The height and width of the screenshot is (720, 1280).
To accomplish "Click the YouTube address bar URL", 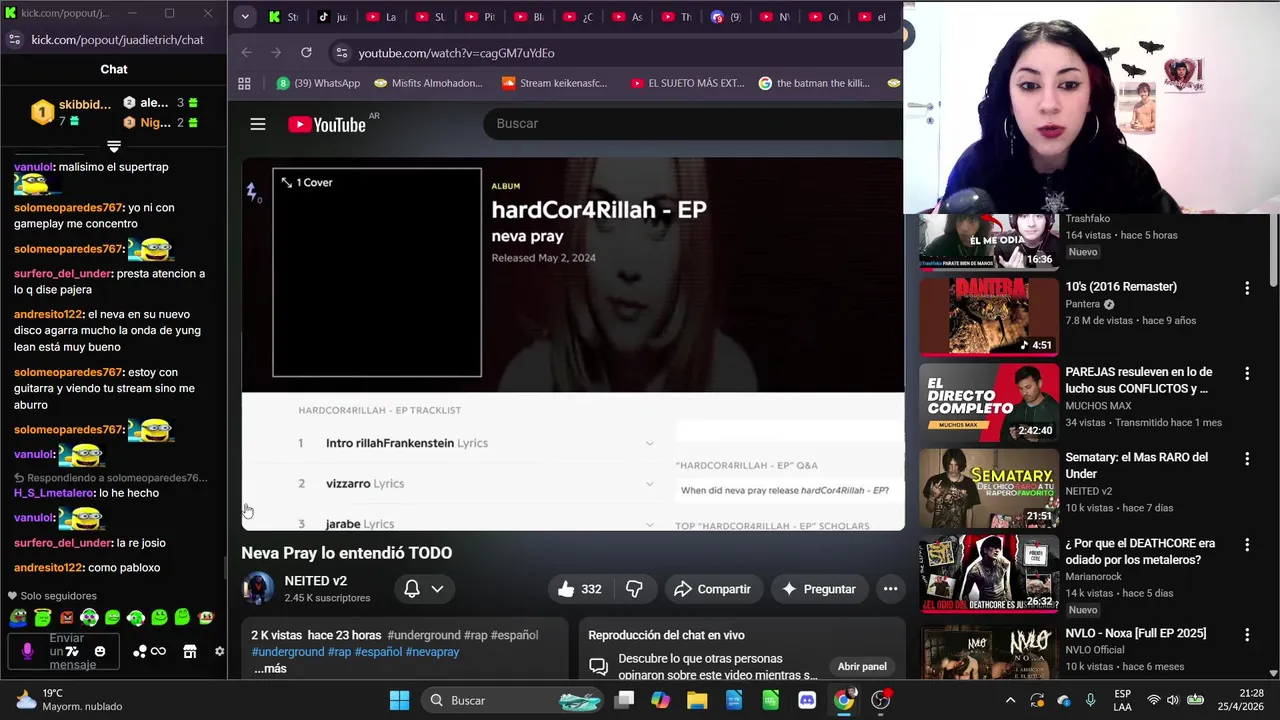I will click(x=456, y=53).
